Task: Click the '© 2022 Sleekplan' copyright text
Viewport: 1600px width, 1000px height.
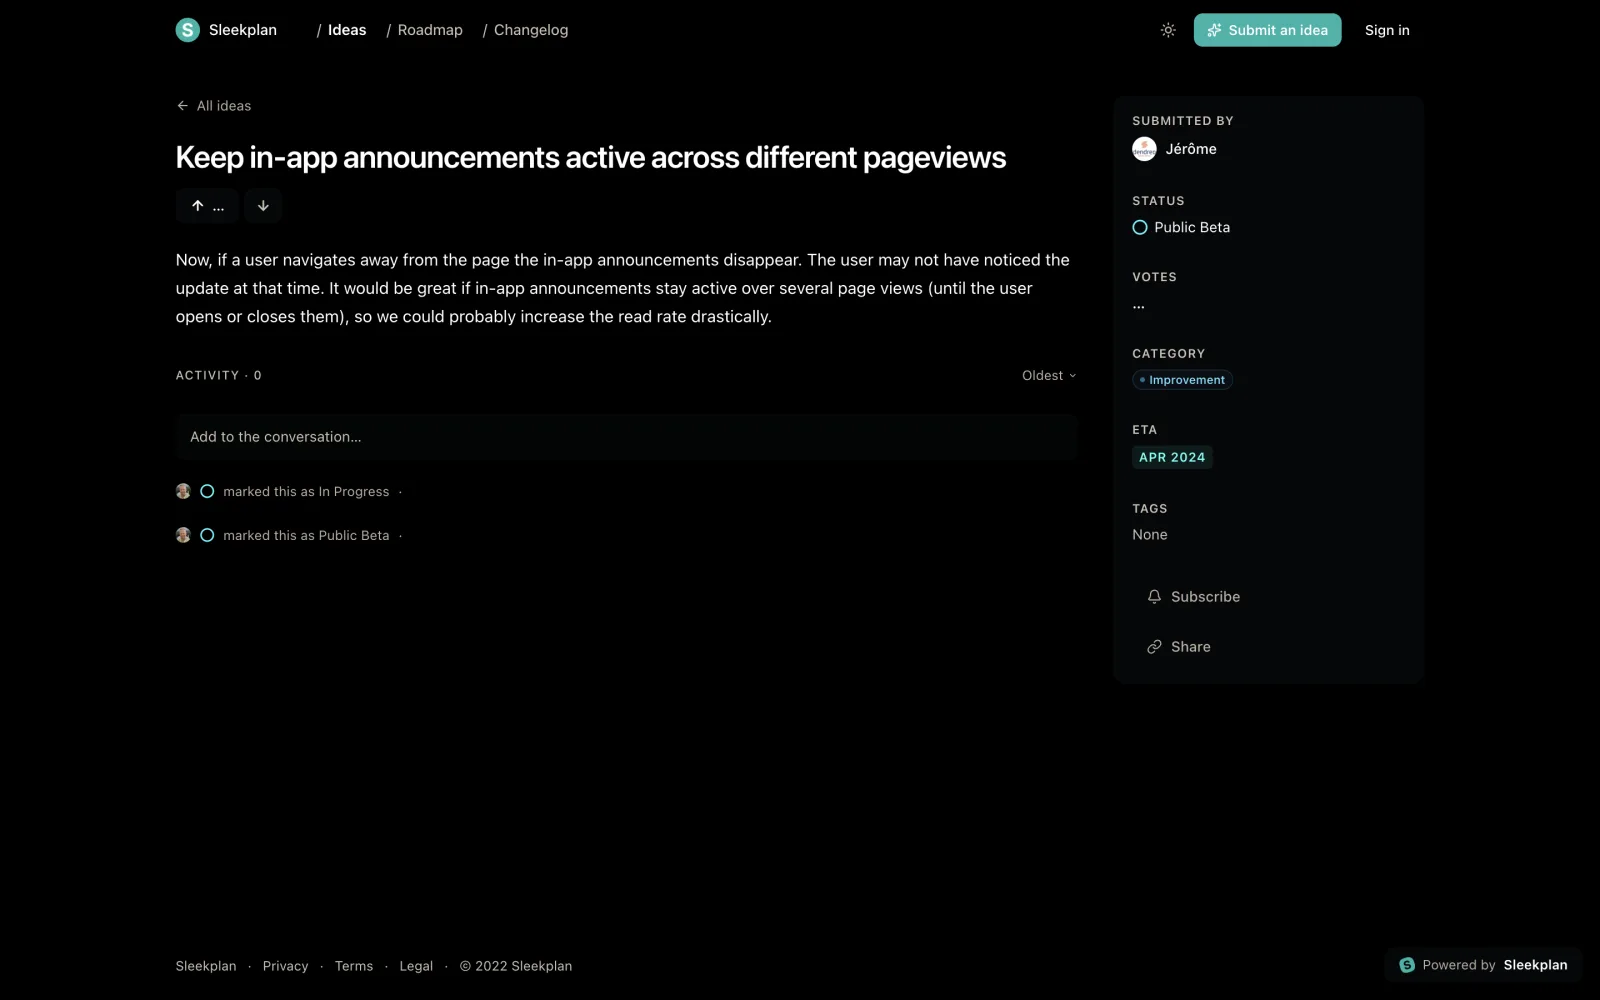Action: pyautogui.click(x=516, y=966)
